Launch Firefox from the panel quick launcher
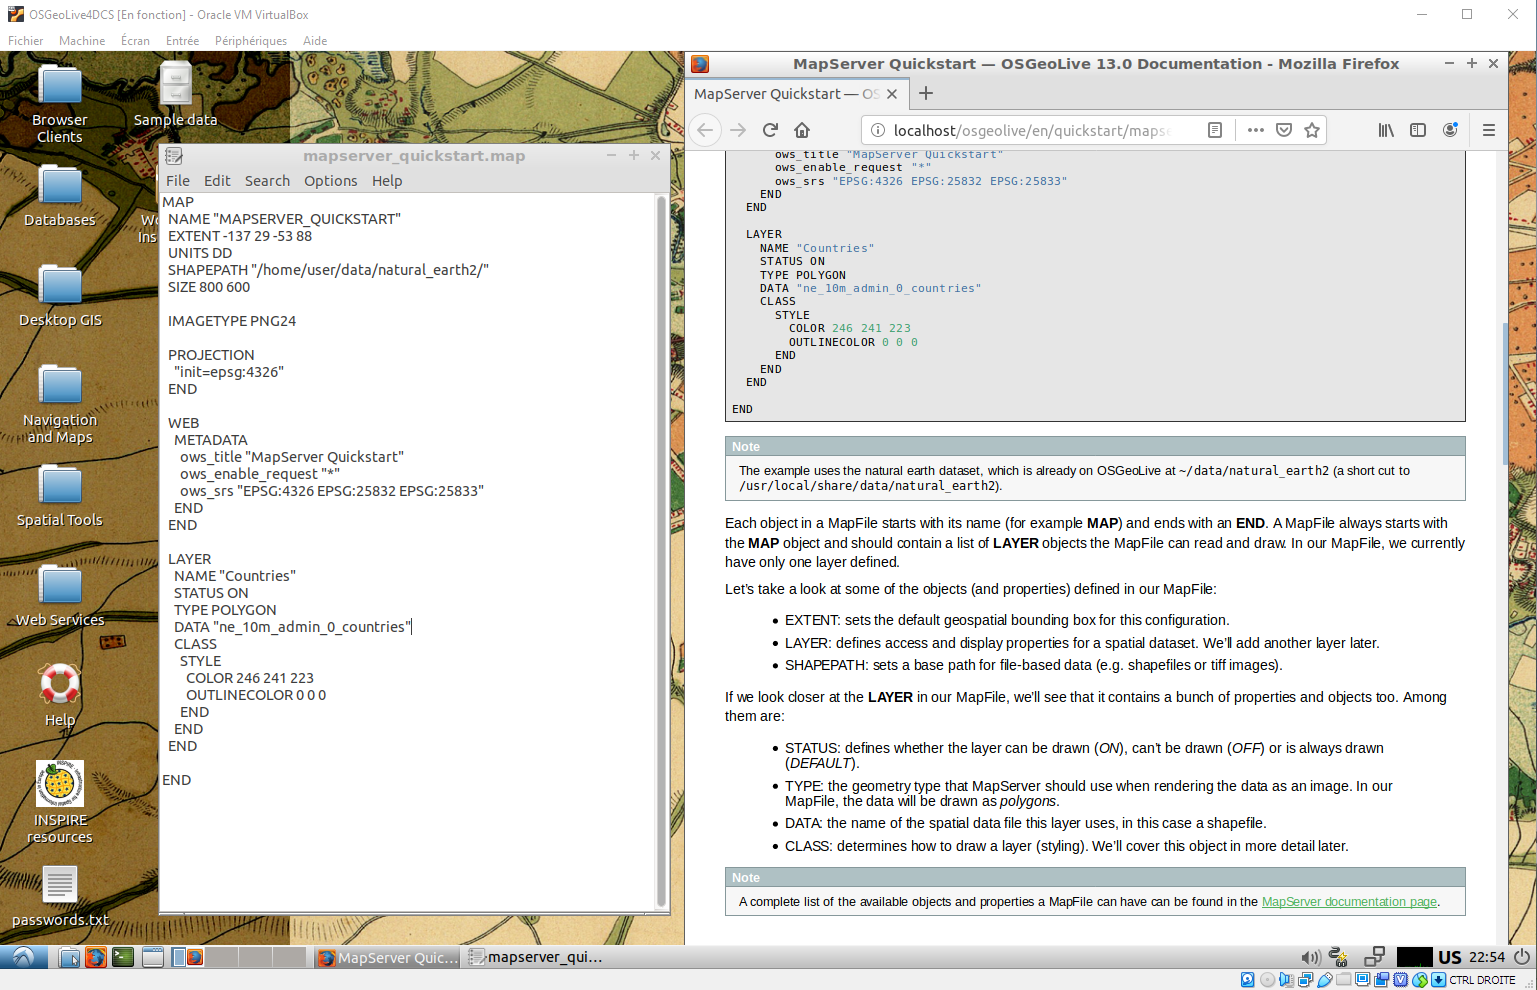Image resolution: width=1537 pixels, height=990 pixels. click(x=96, y=957)
